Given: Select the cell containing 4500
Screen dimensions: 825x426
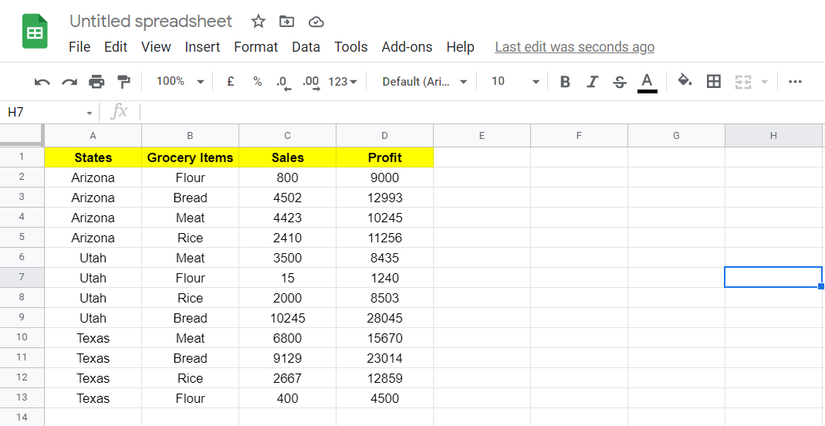Looking at the screenshot, I should click(385, 398).
